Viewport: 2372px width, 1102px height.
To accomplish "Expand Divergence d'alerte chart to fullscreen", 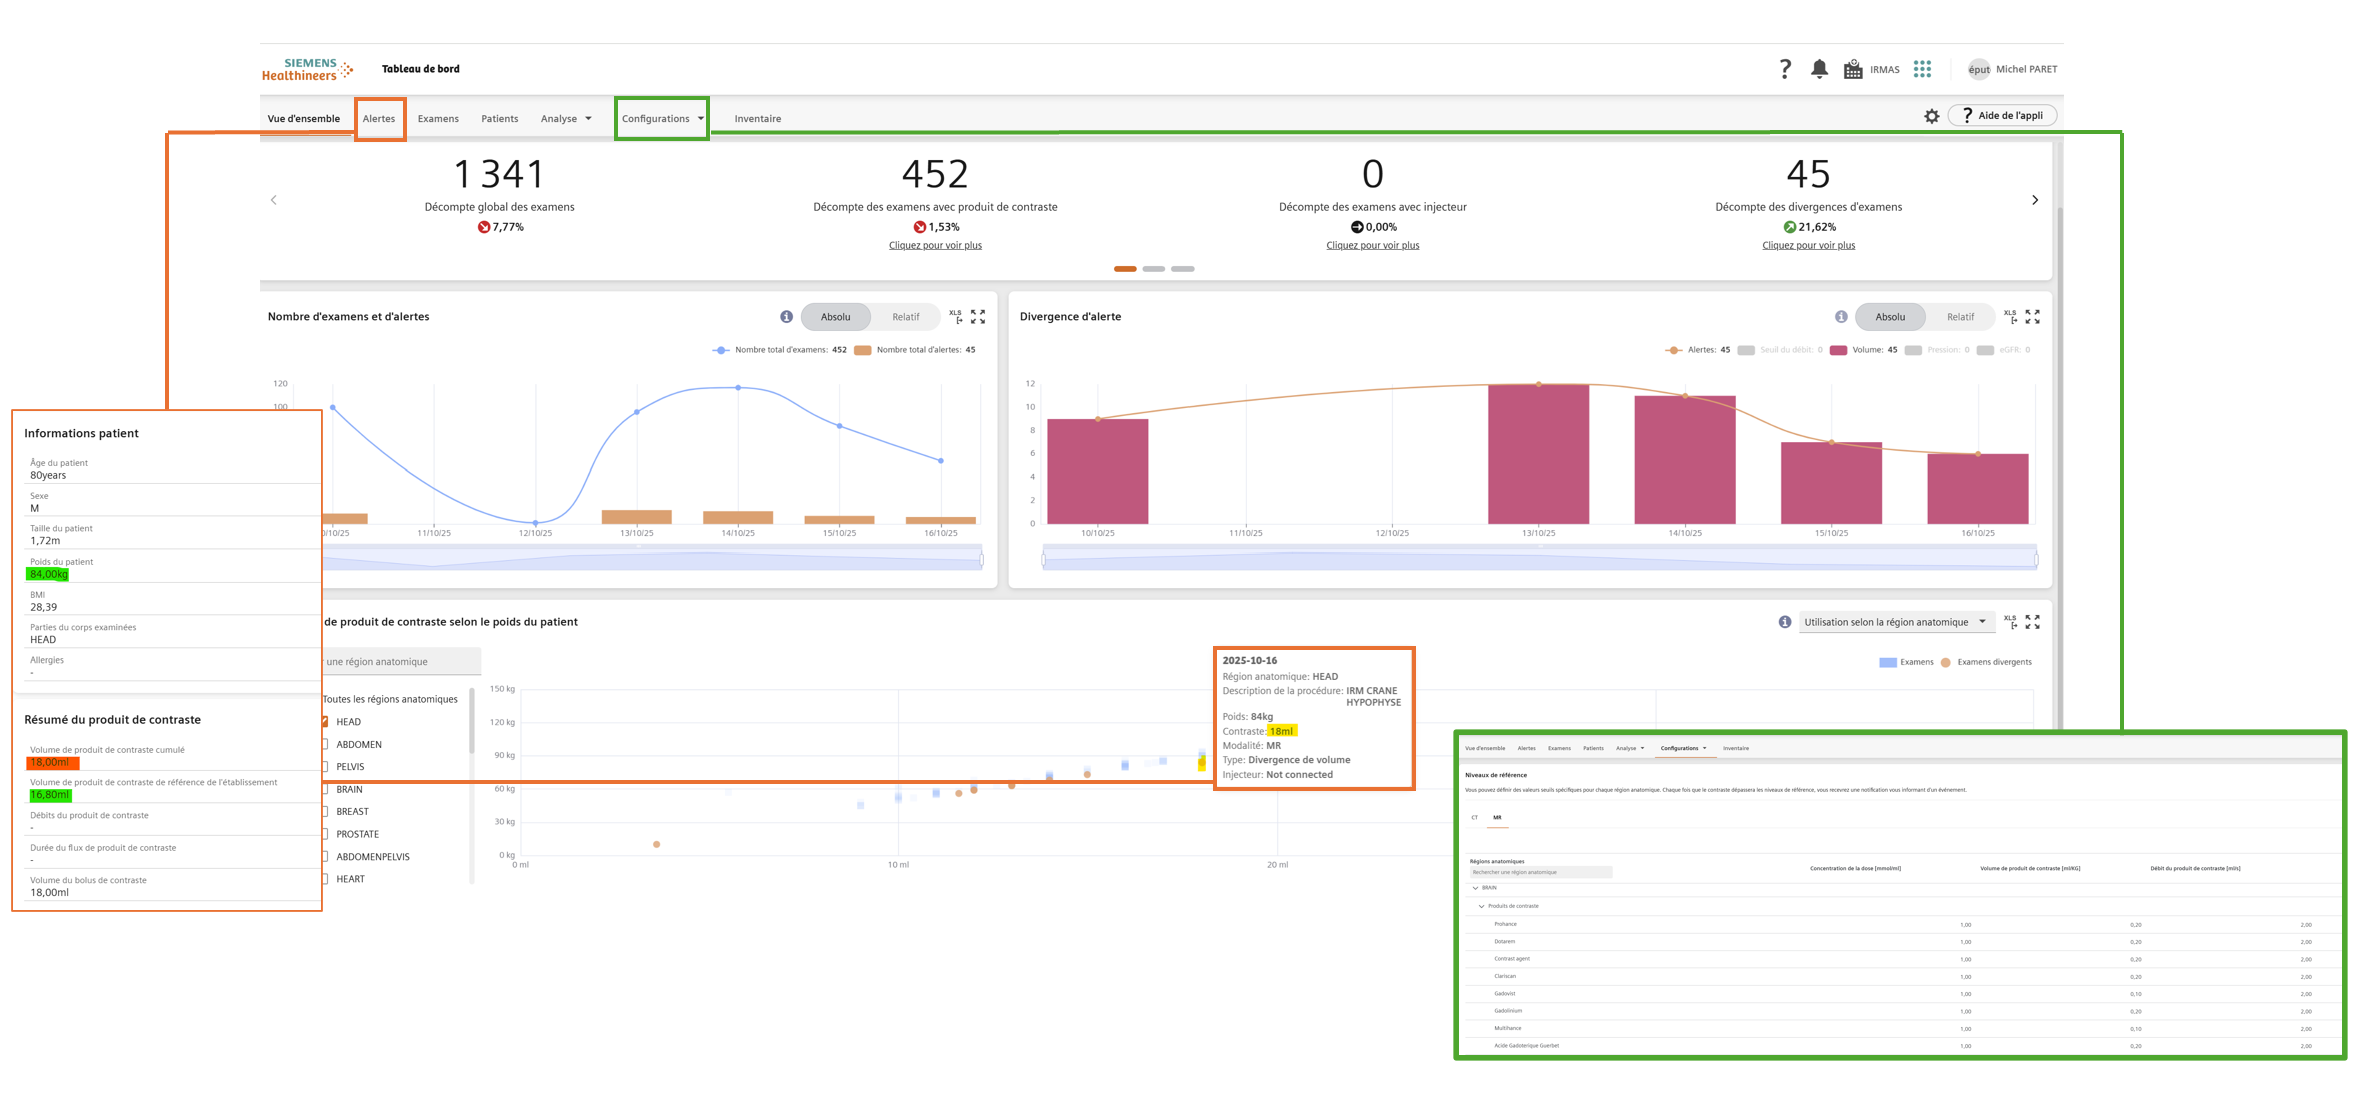I will tap(2032, 317).
